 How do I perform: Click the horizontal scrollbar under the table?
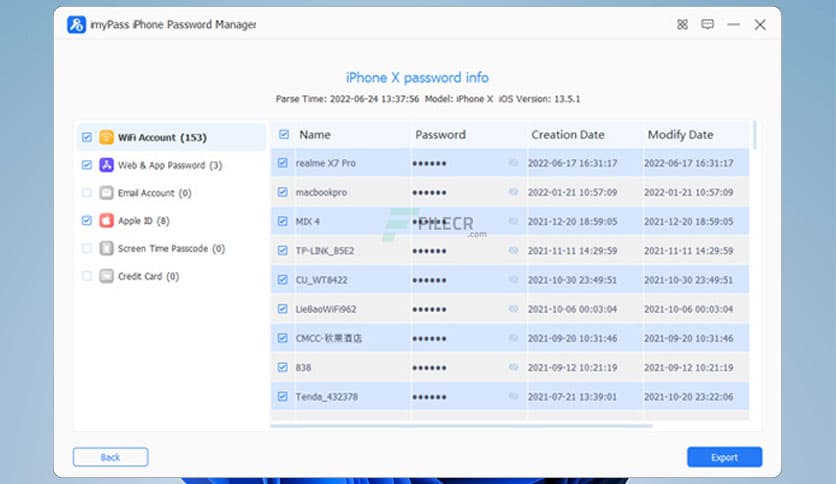click(461, 425)
